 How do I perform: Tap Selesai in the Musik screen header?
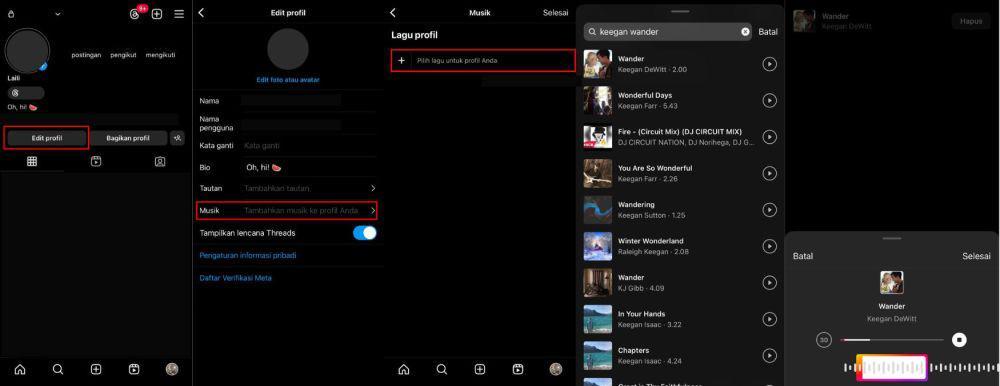pyautogui.click(x=555, y=13)
